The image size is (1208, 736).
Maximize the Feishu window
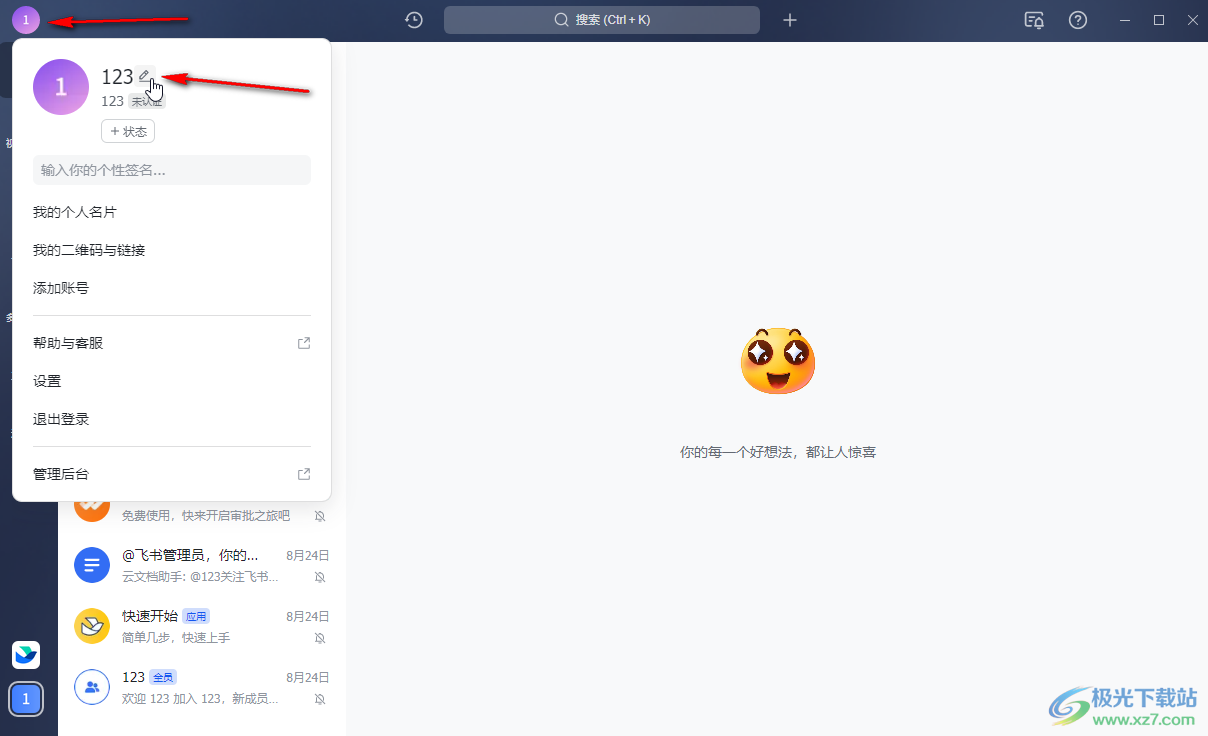(1159, 20)
